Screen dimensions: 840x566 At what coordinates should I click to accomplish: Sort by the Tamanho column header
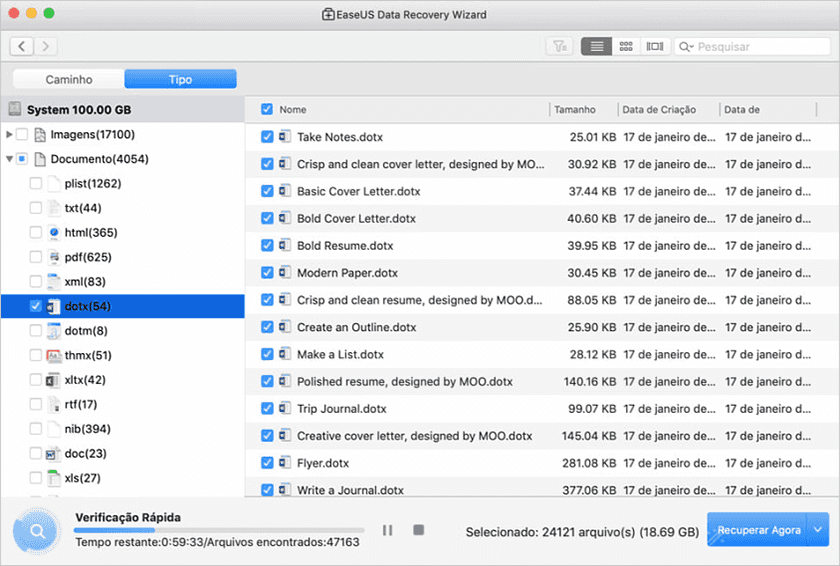pos(574,110)
